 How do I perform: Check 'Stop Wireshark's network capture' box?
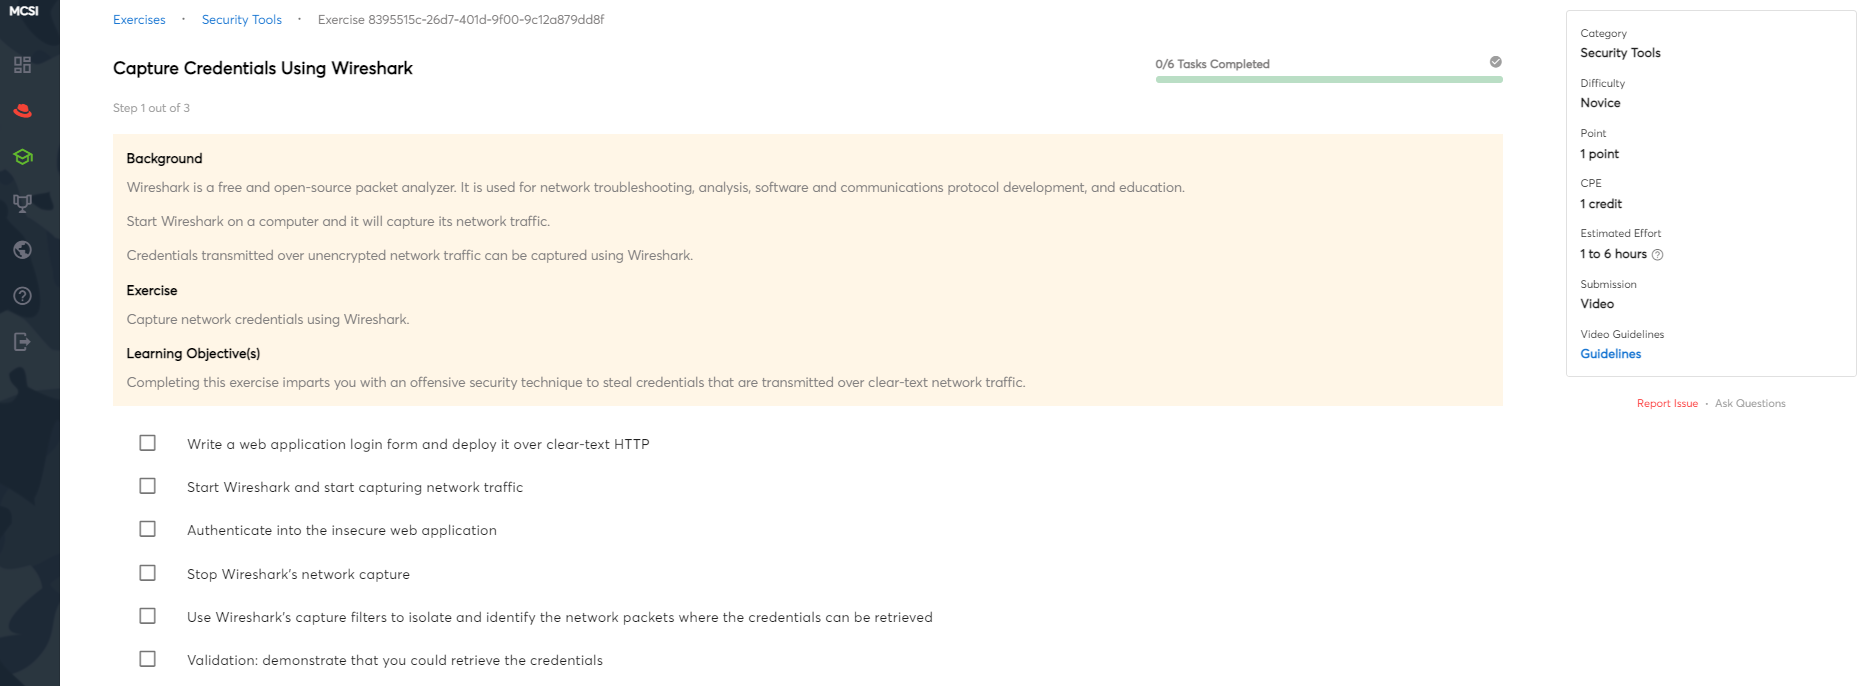pyautogui.click(x=148, y=573)
